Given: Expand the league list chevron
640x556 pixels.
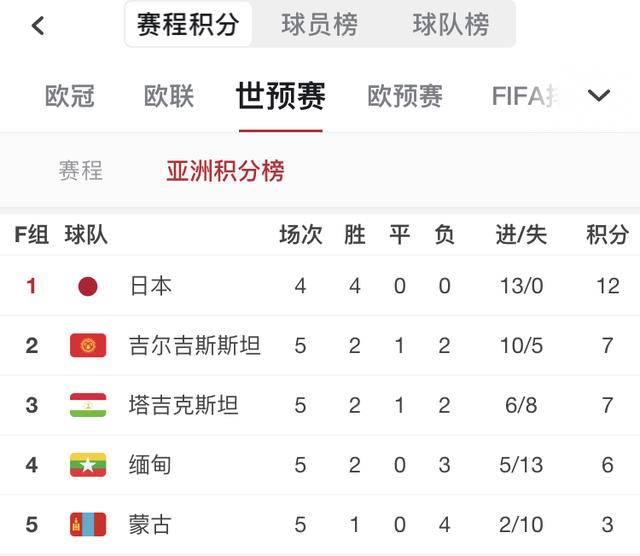Looking at the screenshot, I should coord(599,96).
